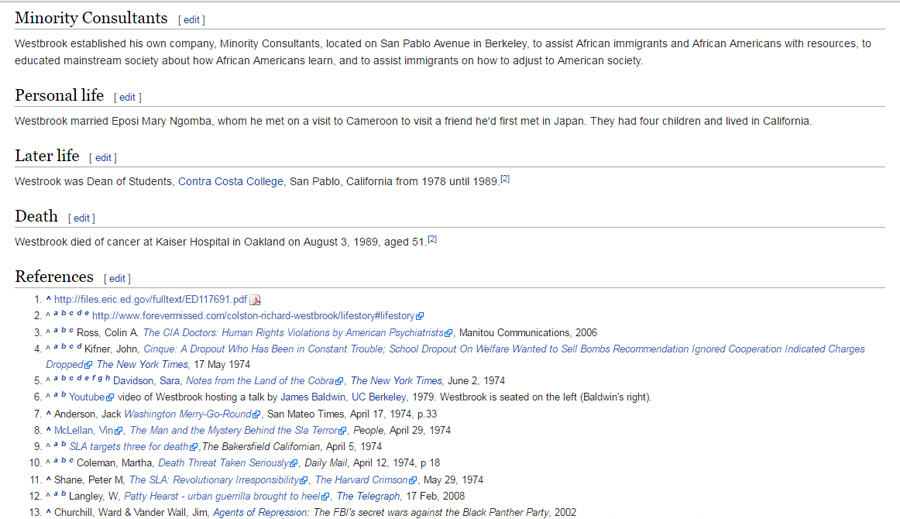Click the caret back-link for the Anderson reference

pos(48,412)
